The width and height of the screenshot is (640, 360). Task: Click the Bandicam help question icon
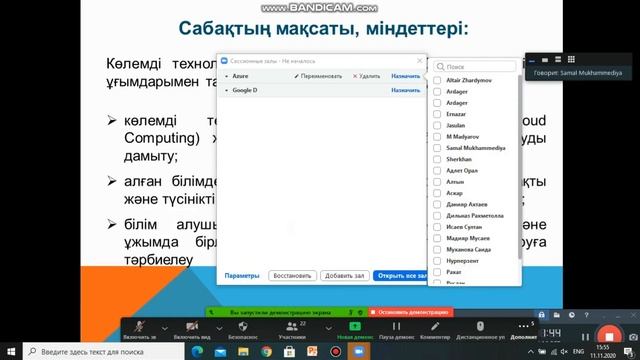click(x=587, y=315)
